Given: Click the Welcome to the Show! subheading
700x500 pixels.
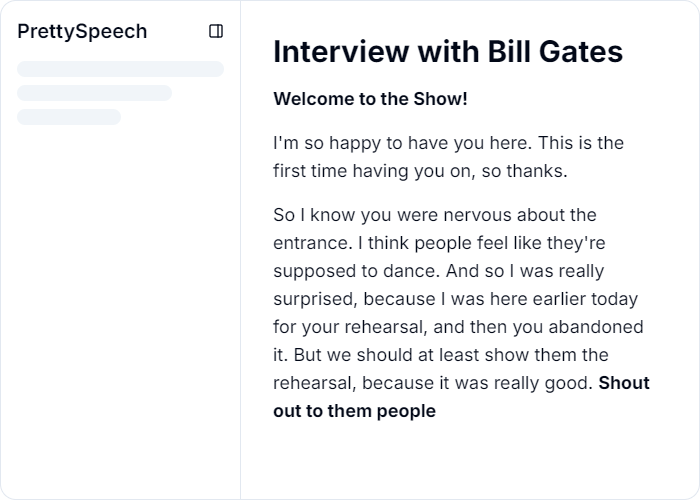Looking at the screenshot, I should point(370,99).
